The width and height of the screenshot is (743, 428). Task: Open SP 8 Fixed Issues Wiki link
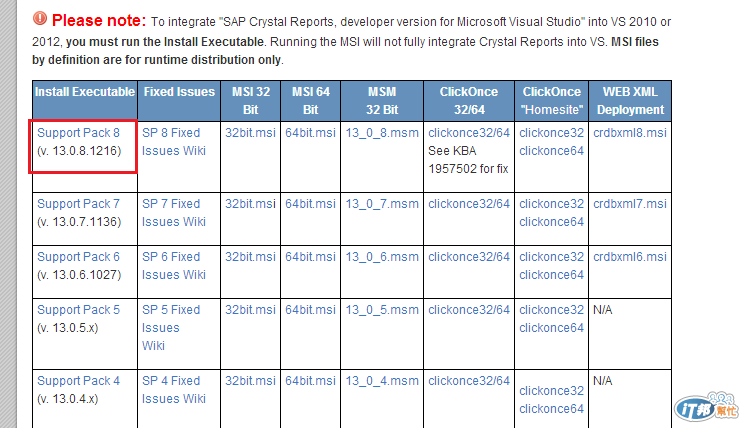(x=174, y=142)
